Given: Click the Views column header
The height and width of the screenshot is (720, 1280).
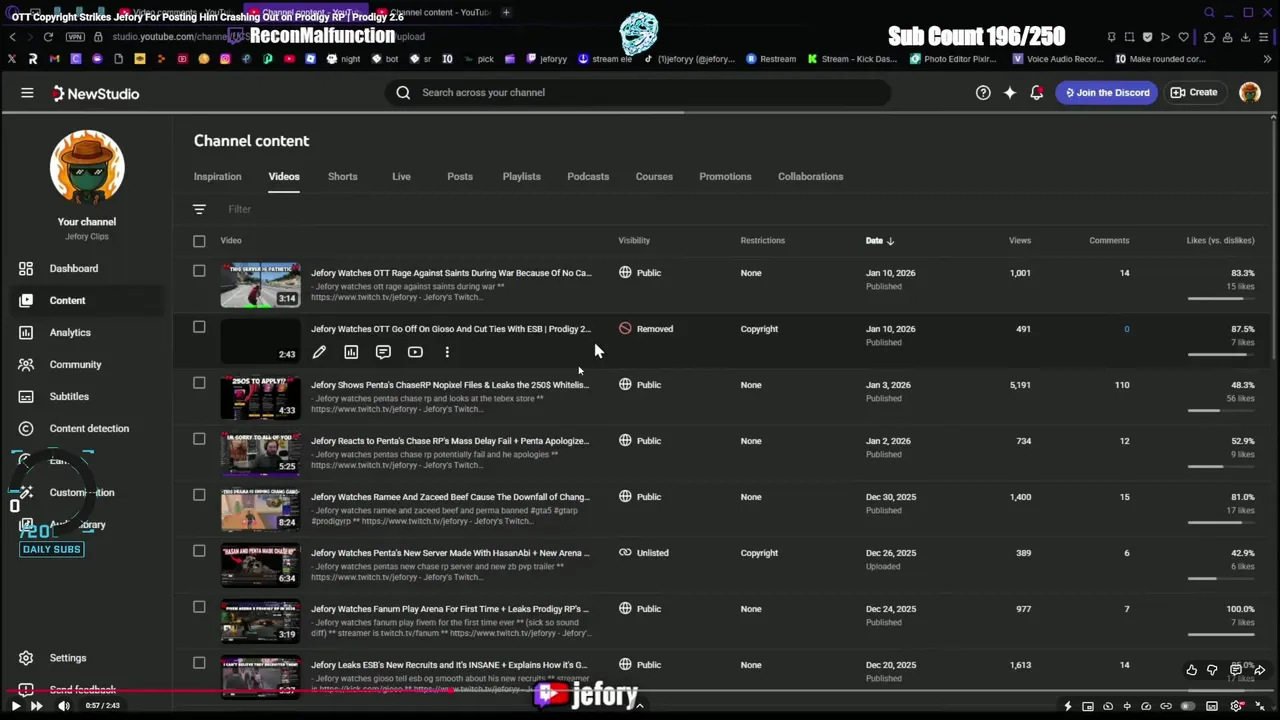Looking at the screenshot, I should pyautogui.click(x=1020, y=240).
